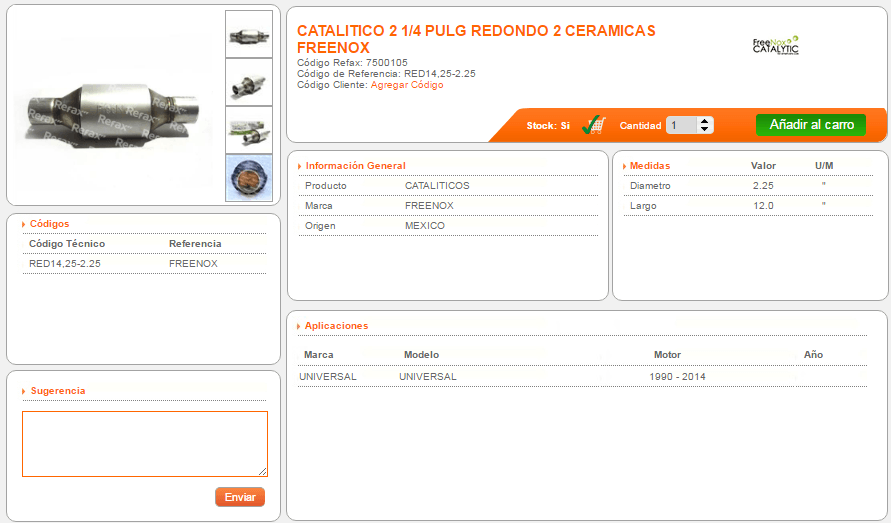Click FREENOX in the Códigos table
The height and width of the screenshot is (523, 891).
[193, 264]
